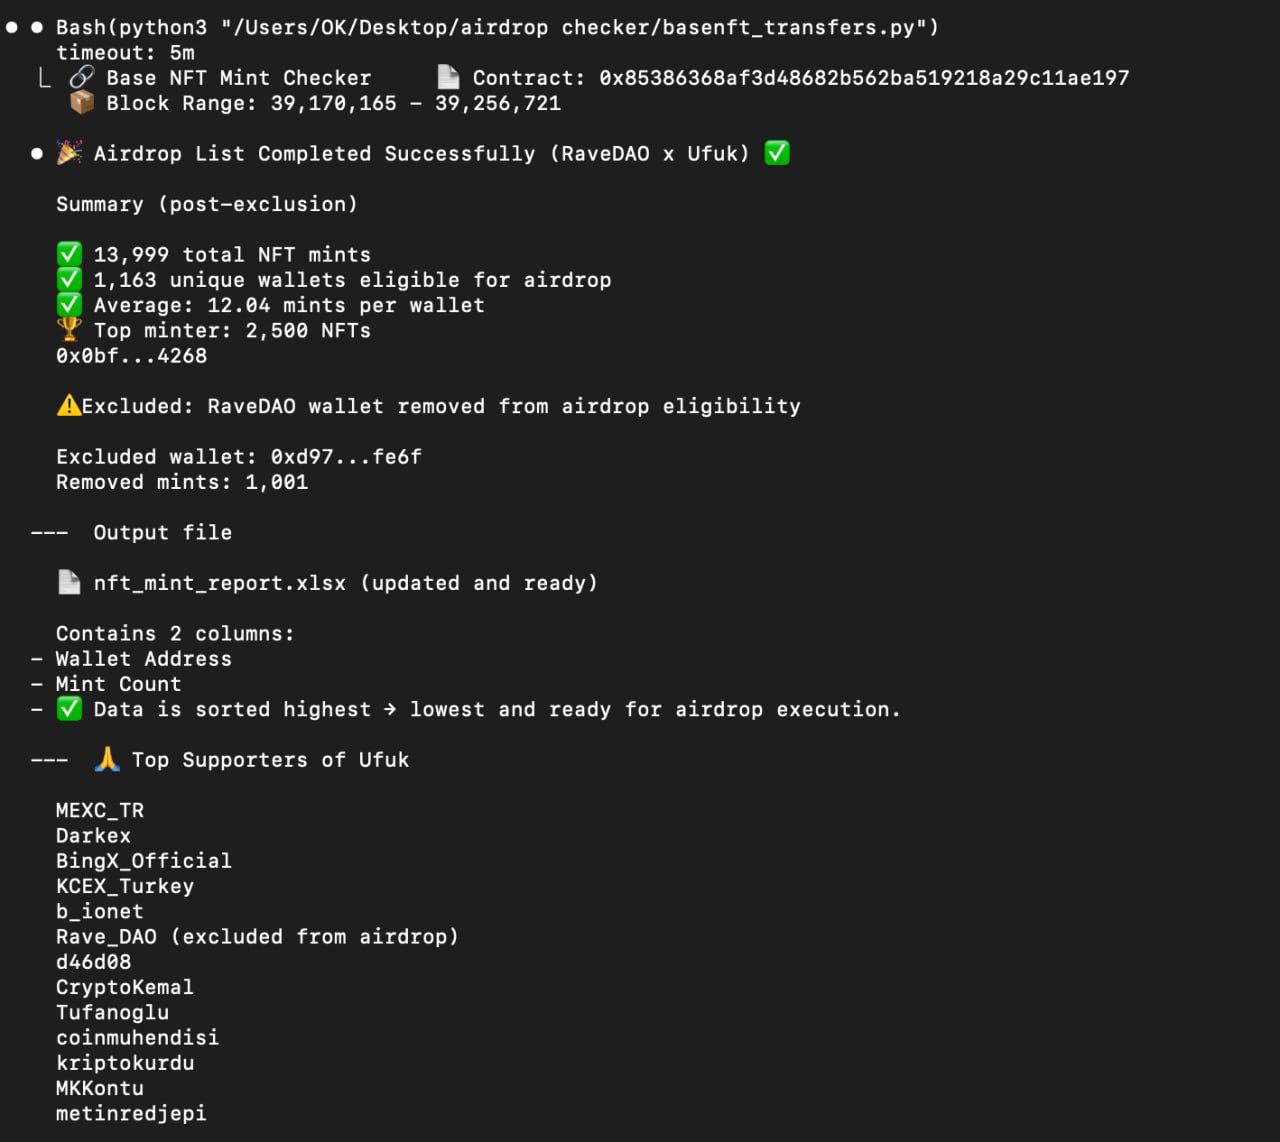Click the green checkmark beside 1,163 unique wallets
This screenshot has width=1280, height=1142.
69,280
